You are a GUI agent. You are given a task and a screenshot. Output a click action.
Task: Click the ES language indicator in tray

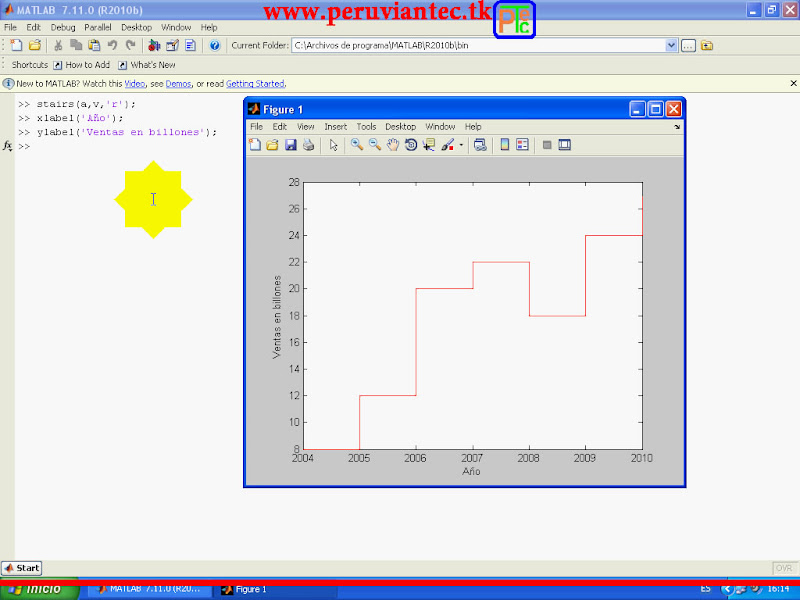click(x=706, y=589)
